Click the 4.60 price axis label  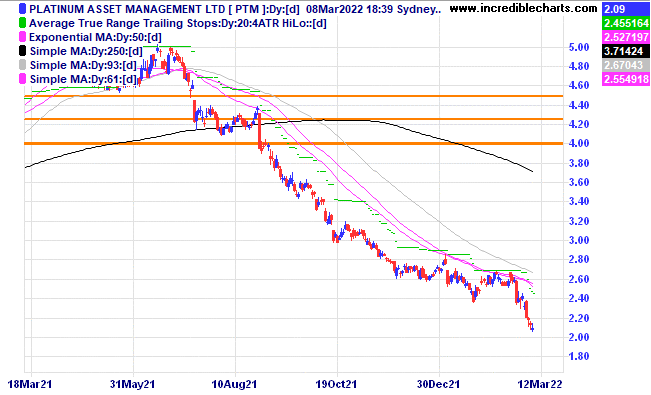(x=579, y=85)
